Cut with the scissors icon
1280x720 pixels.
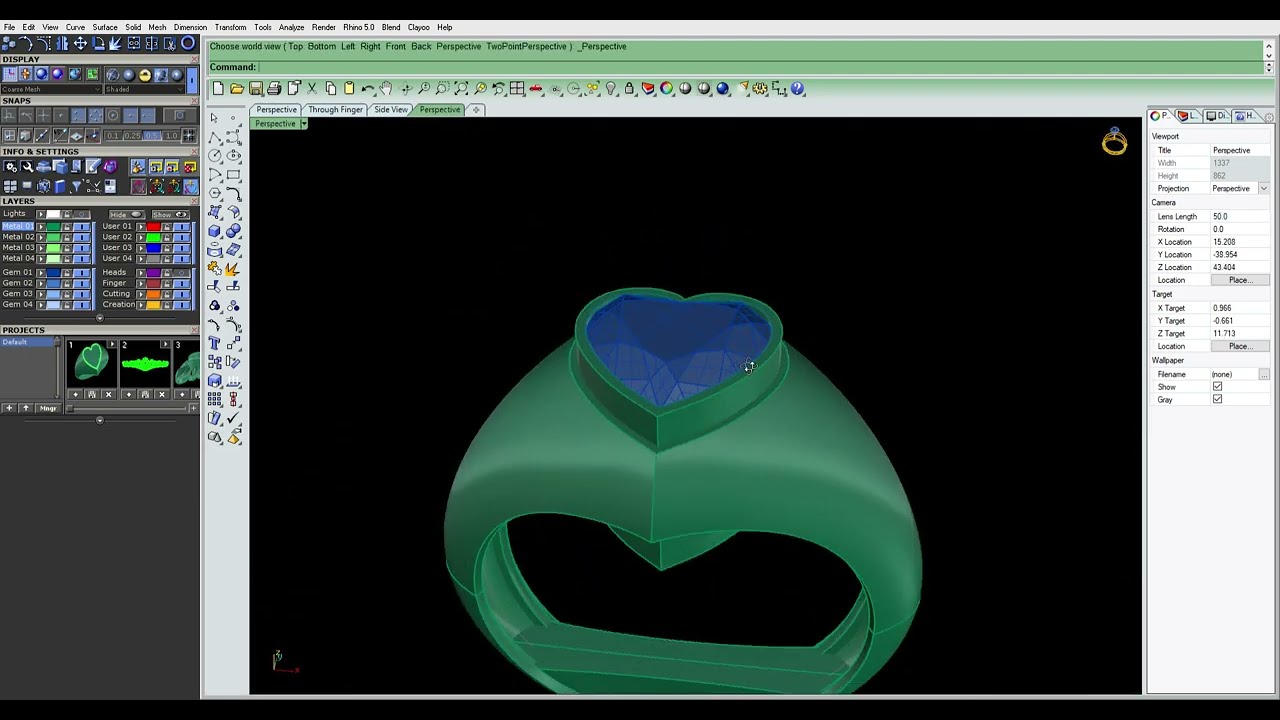[312, 89]
